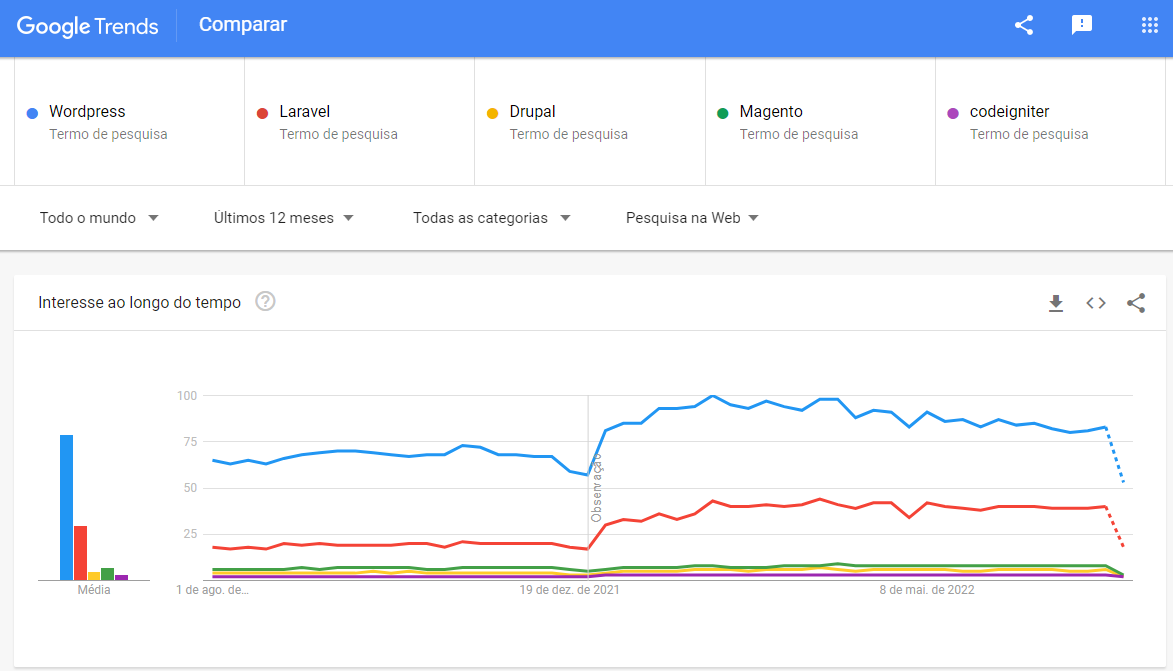Click the Observação marker on chart

point(596,488)
